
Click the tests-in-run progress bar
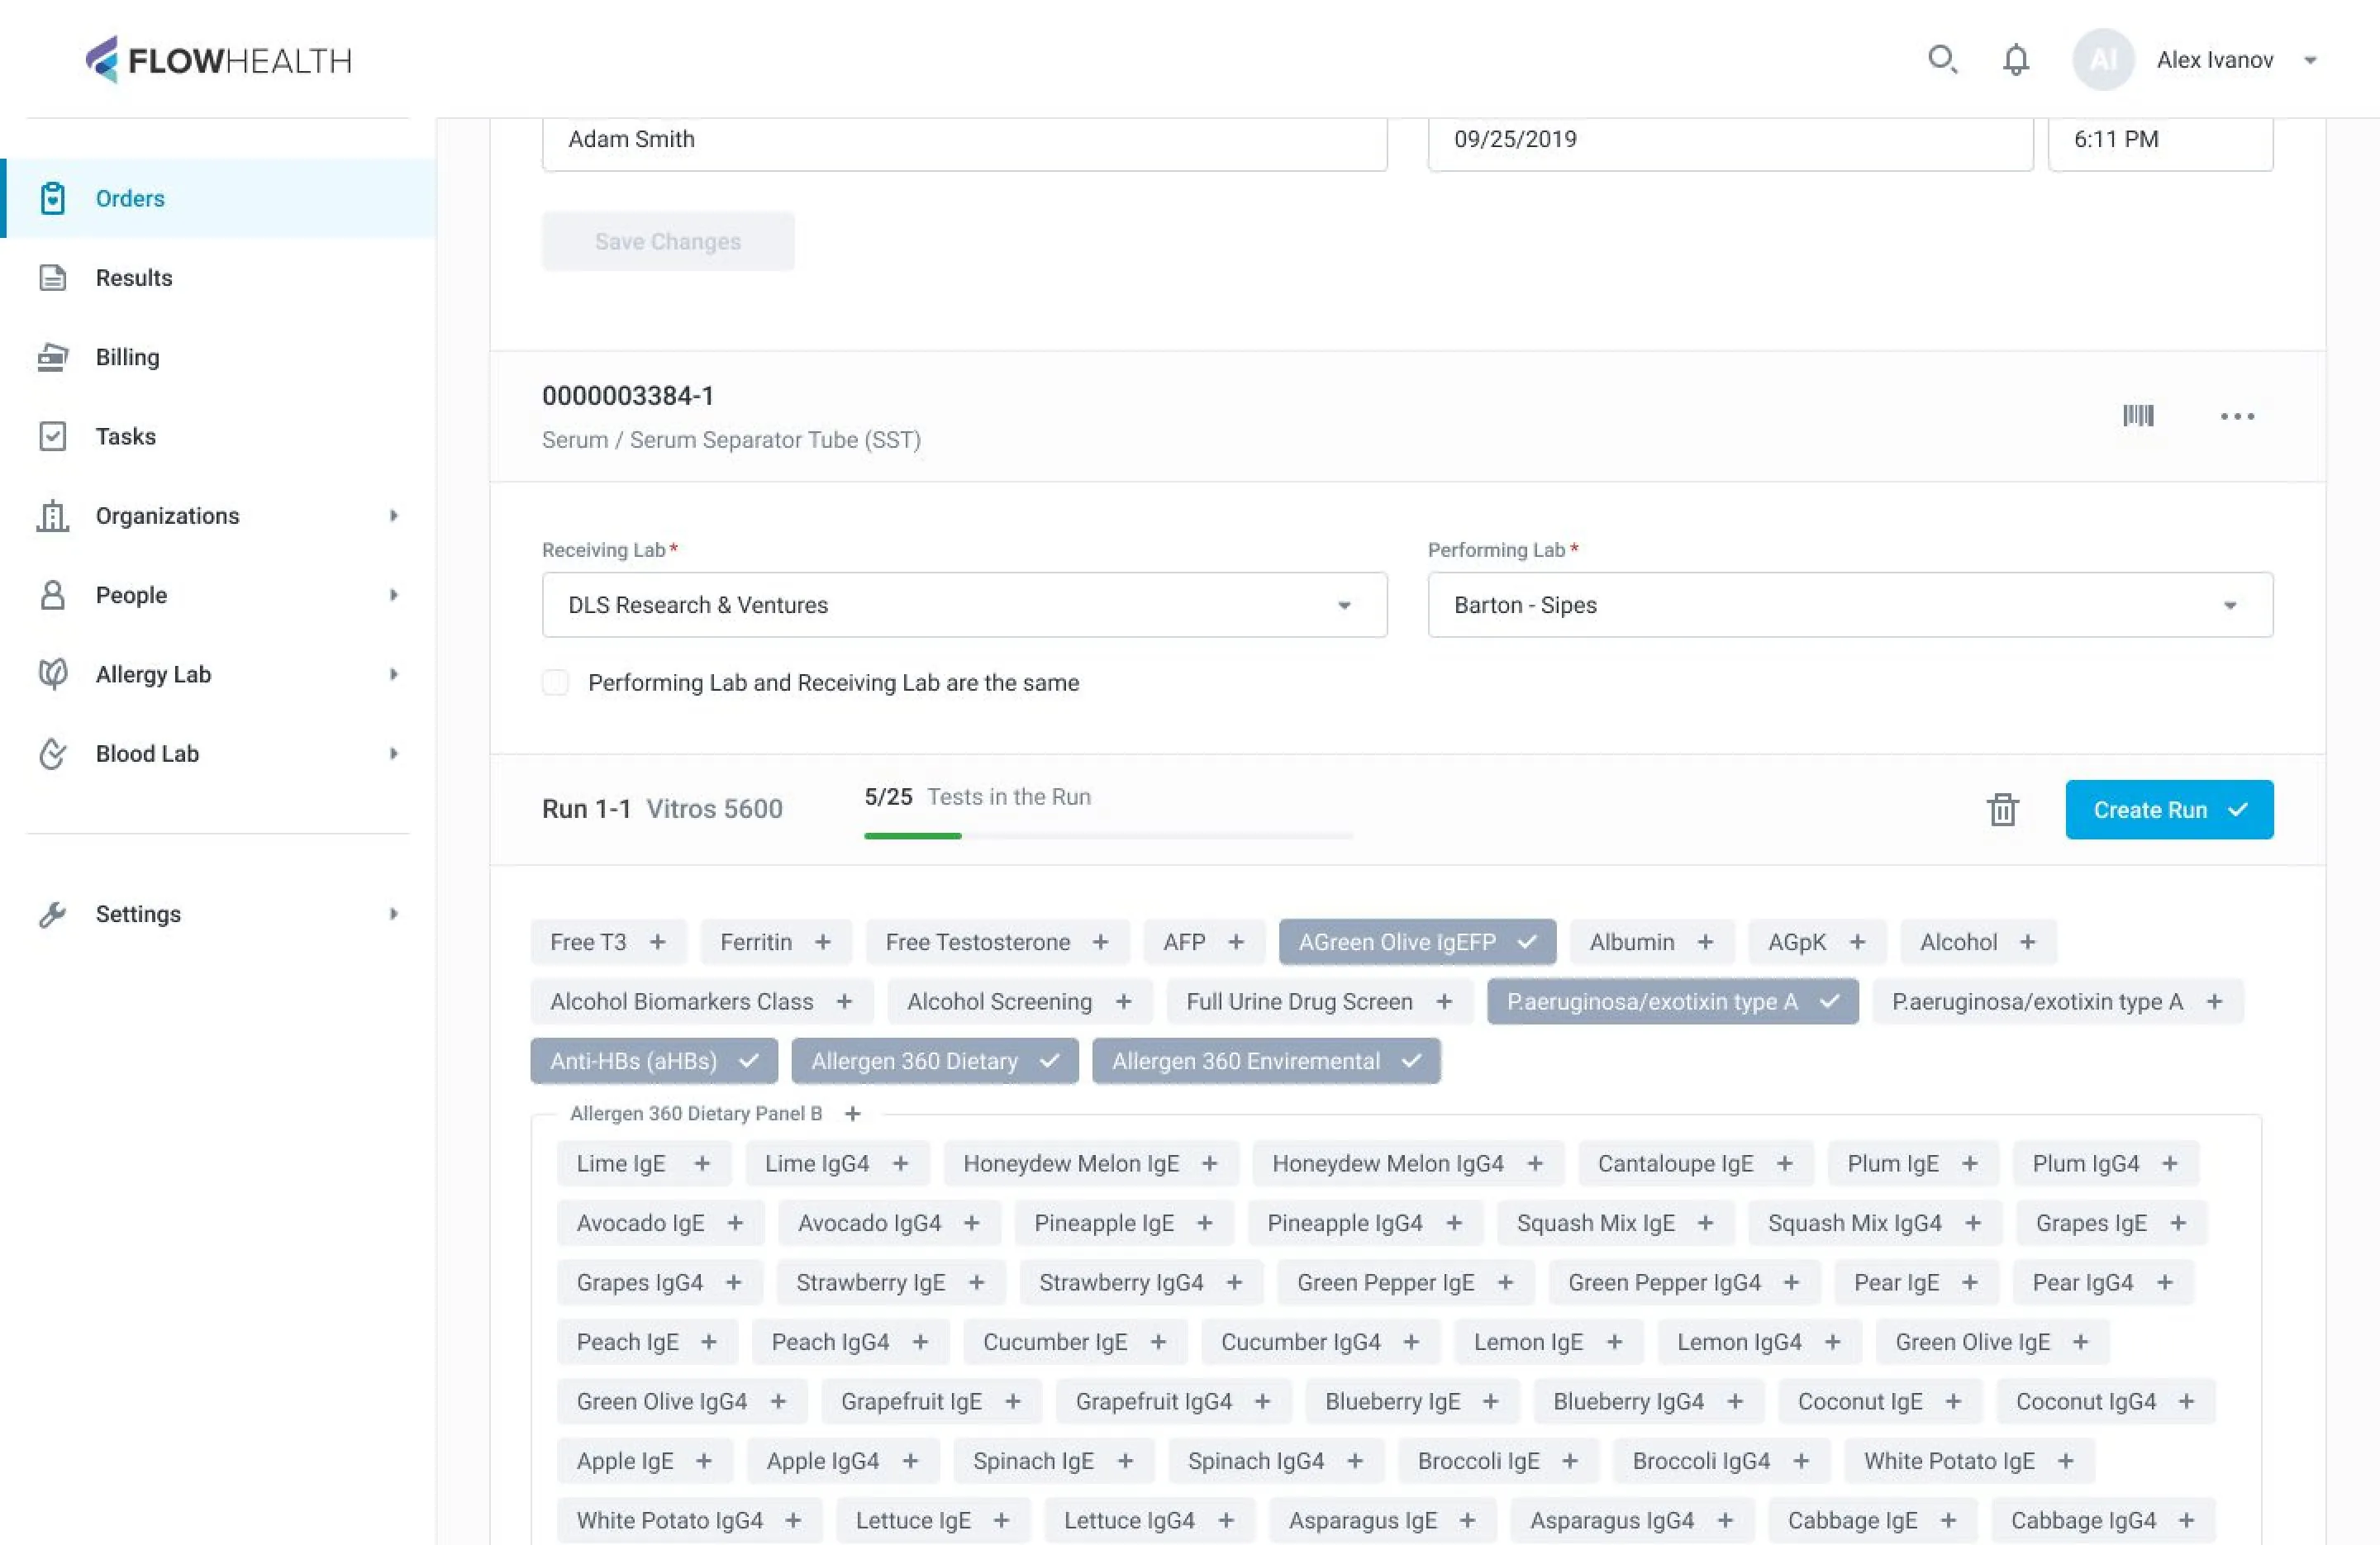coord(1108,835)
